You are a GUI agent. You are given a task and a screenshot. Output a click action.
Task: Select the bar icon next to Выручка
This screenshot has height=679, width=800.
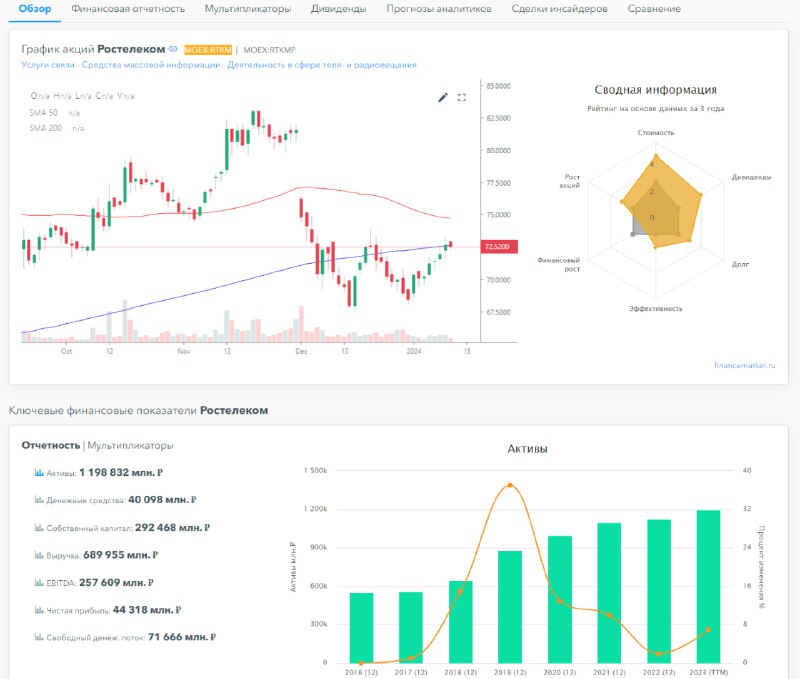click(x=39, y=555)
